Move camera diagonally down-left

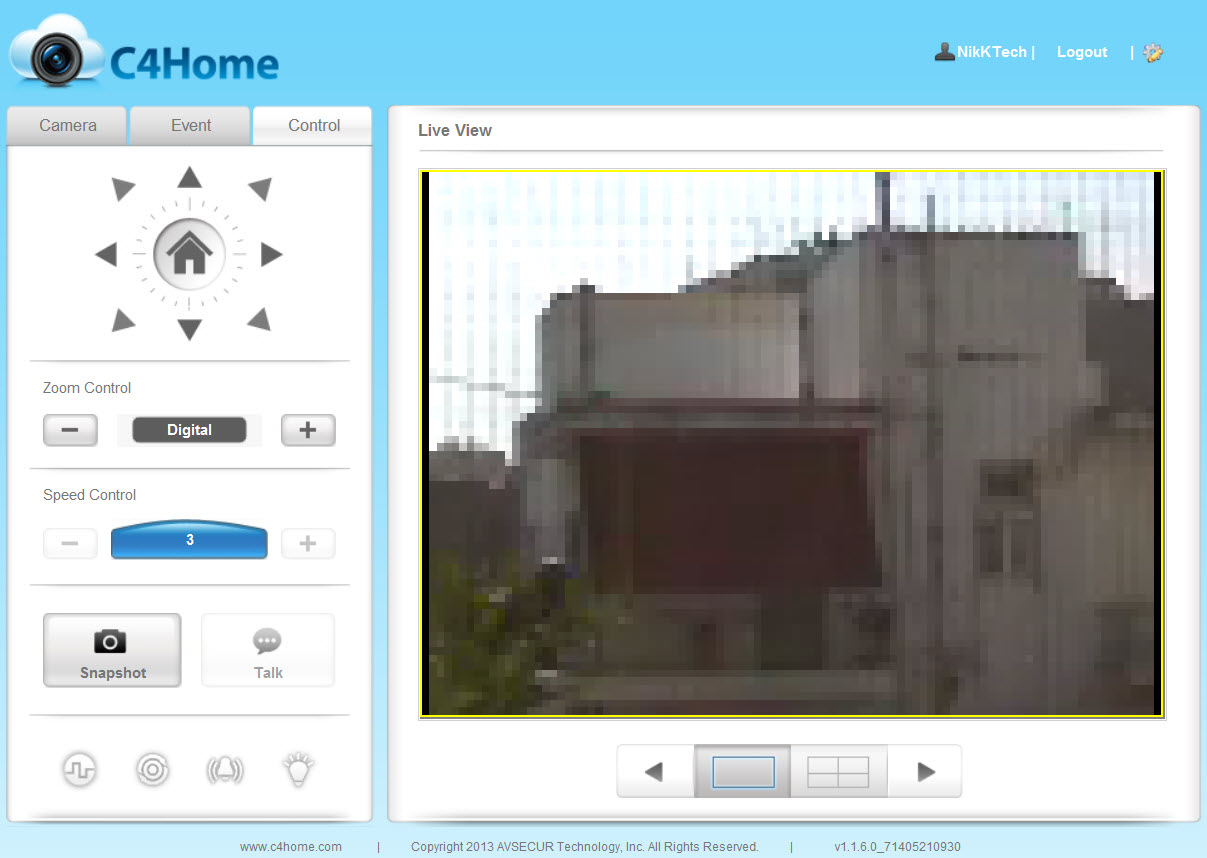[123, 320]
